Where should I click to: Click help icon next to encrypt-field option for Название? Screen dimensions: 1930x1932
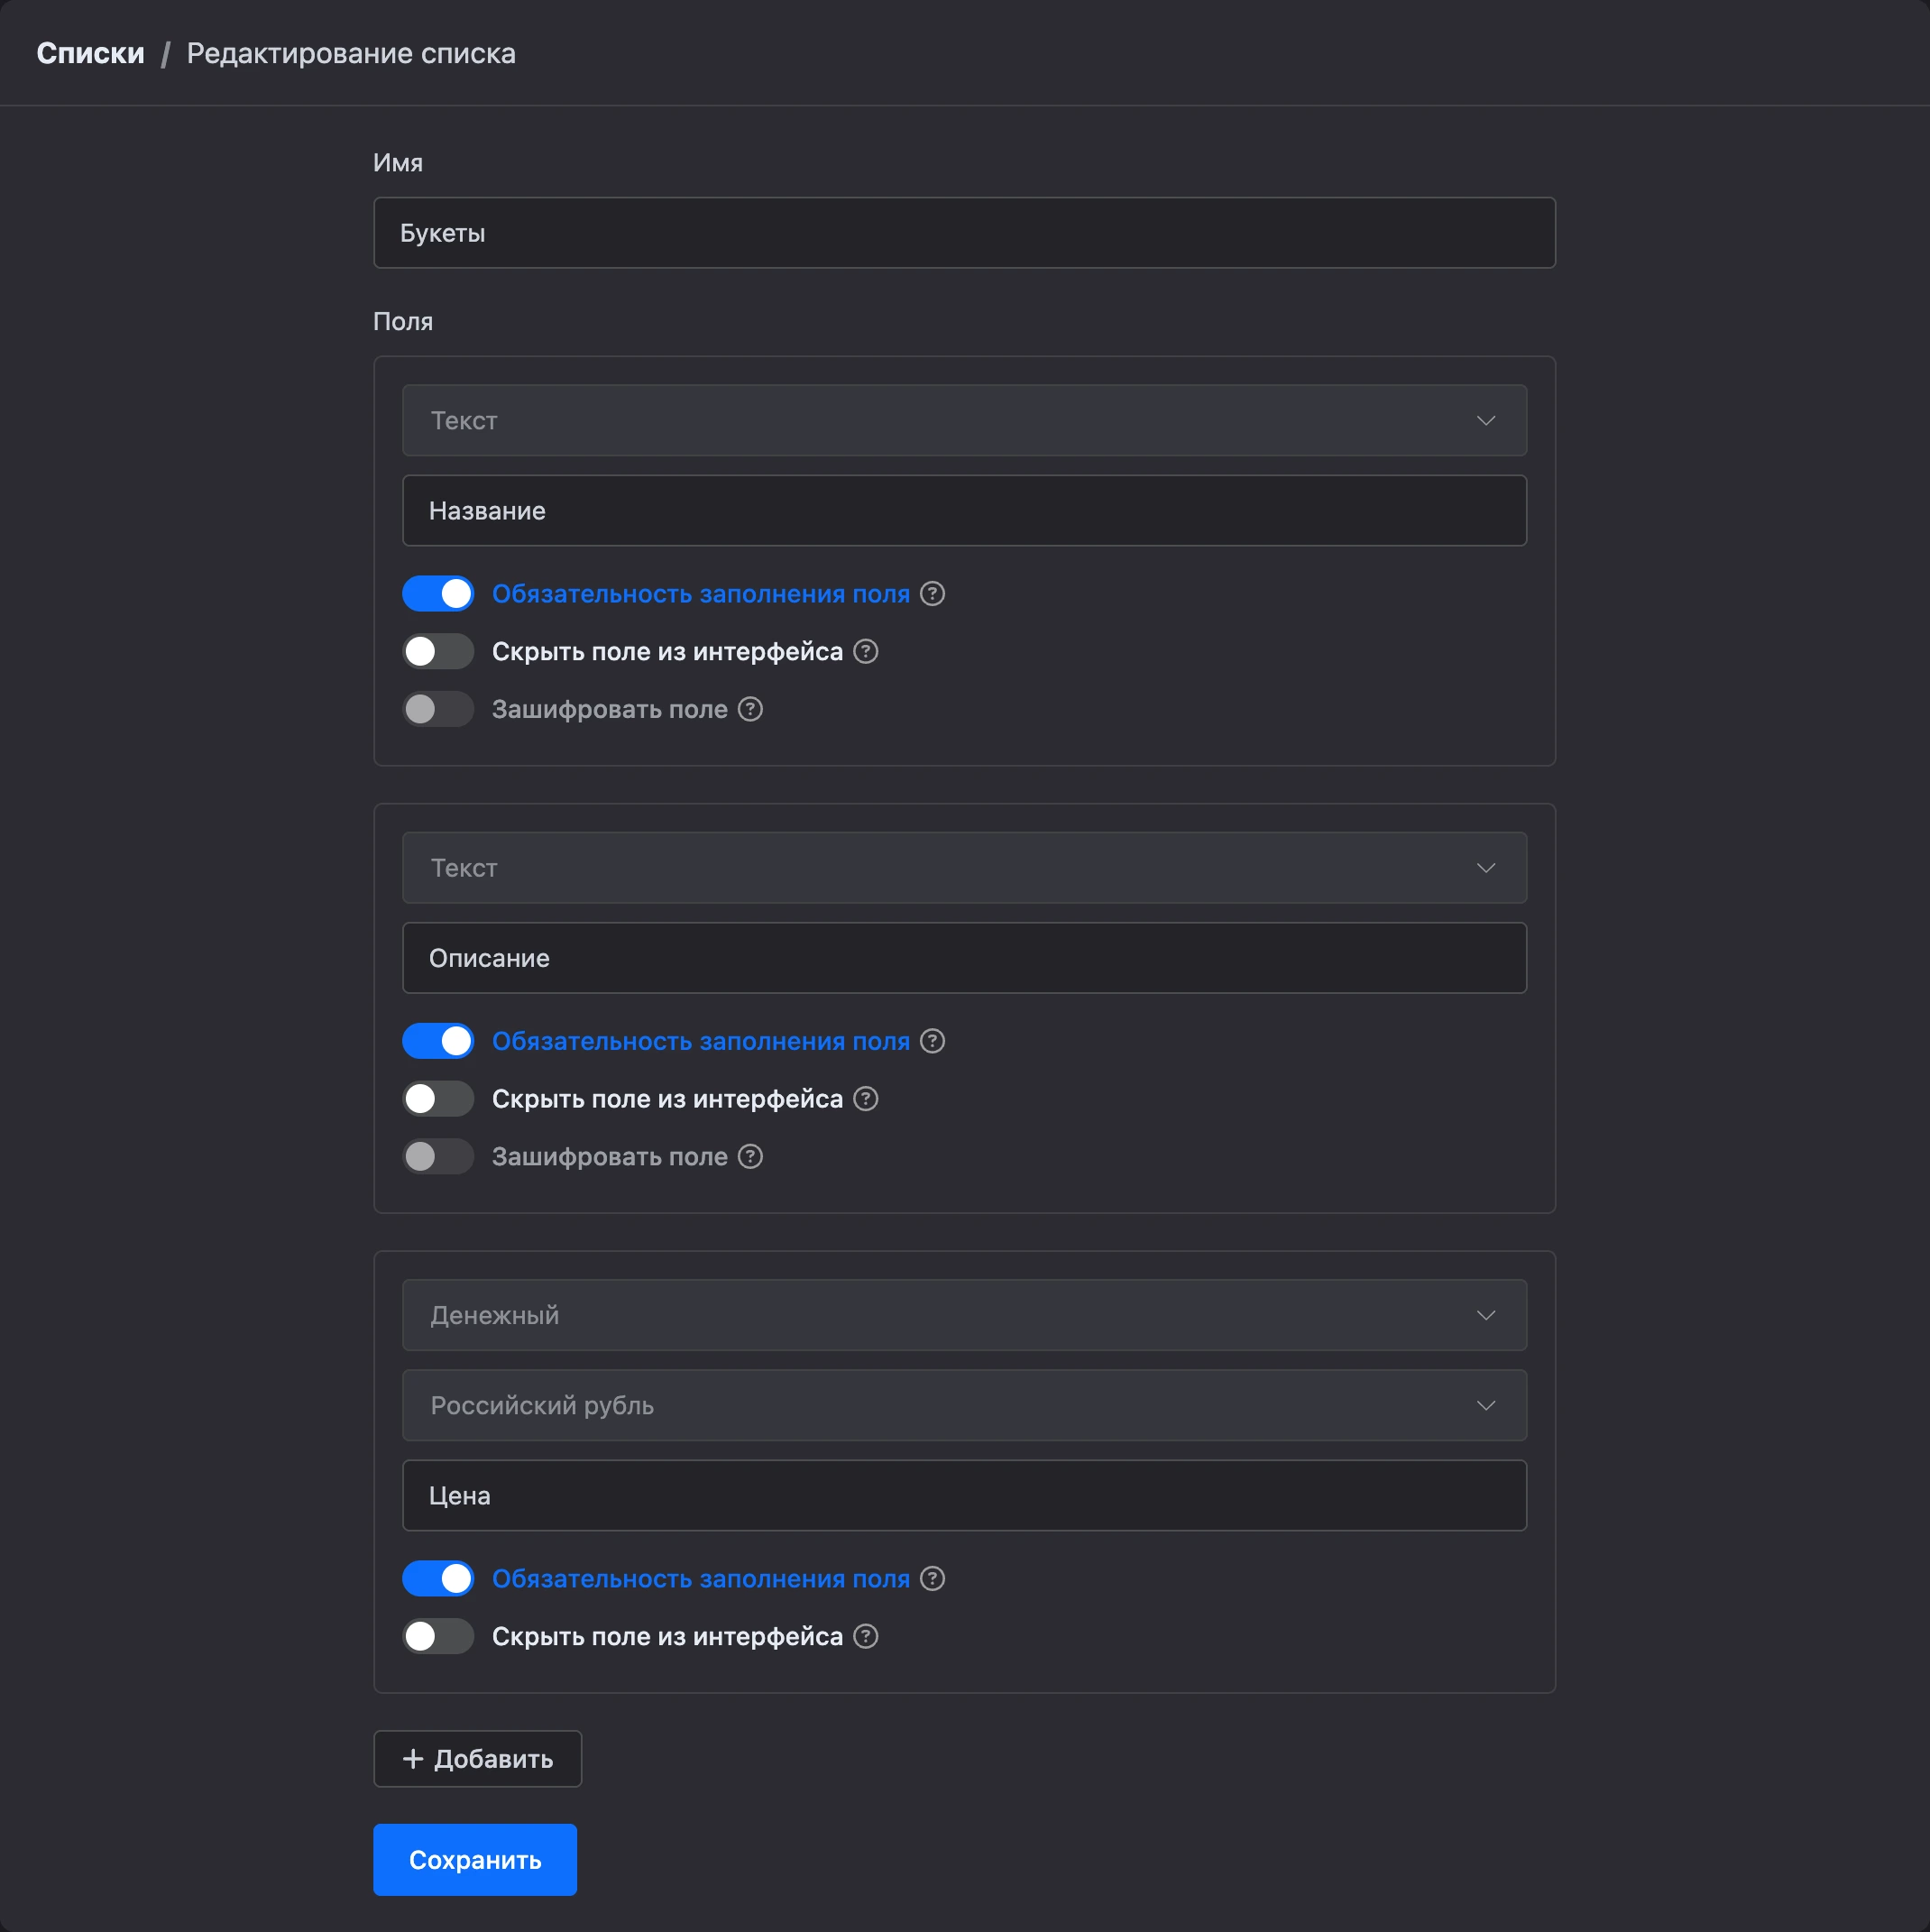tap(750, 710)
